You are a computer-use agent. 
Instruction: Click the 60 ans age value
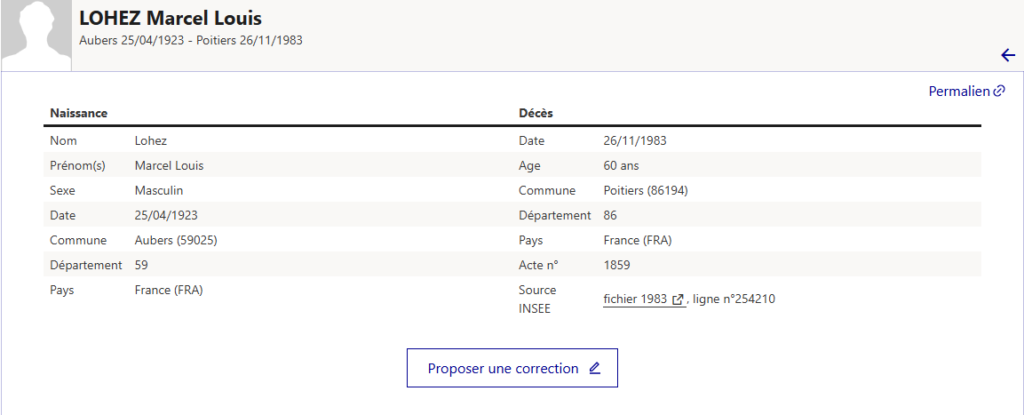(x=621, y=165)
